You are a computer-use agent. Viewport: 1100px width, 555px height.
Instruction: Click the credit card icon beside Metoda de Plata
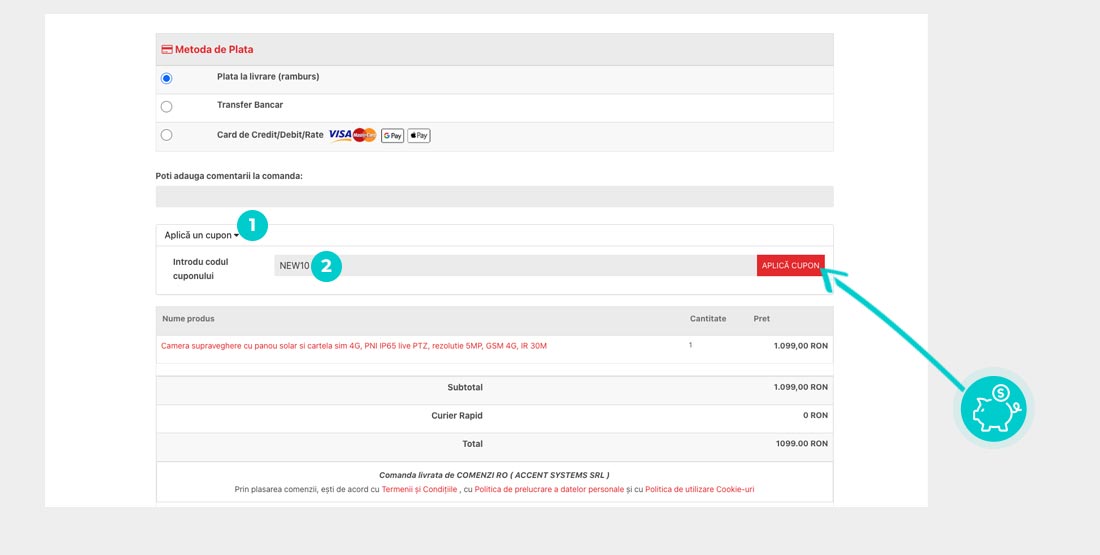(x=166, y=49)
